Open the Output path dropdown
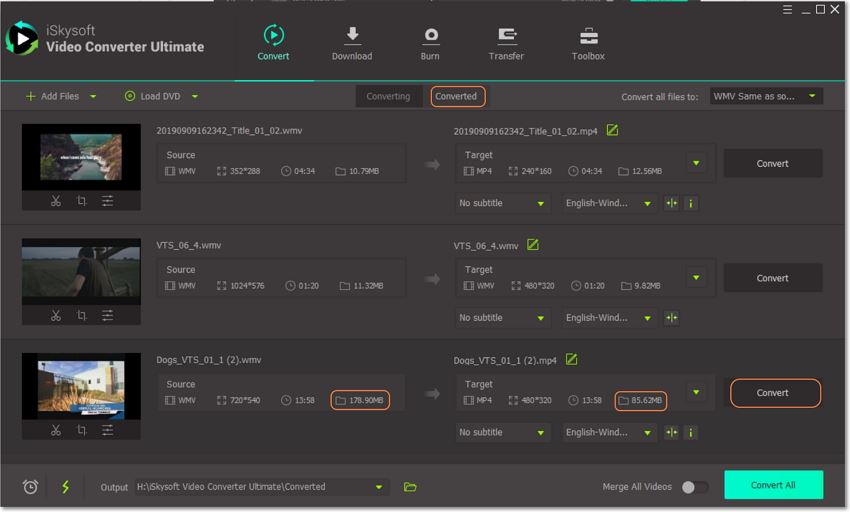 (379, 487)
